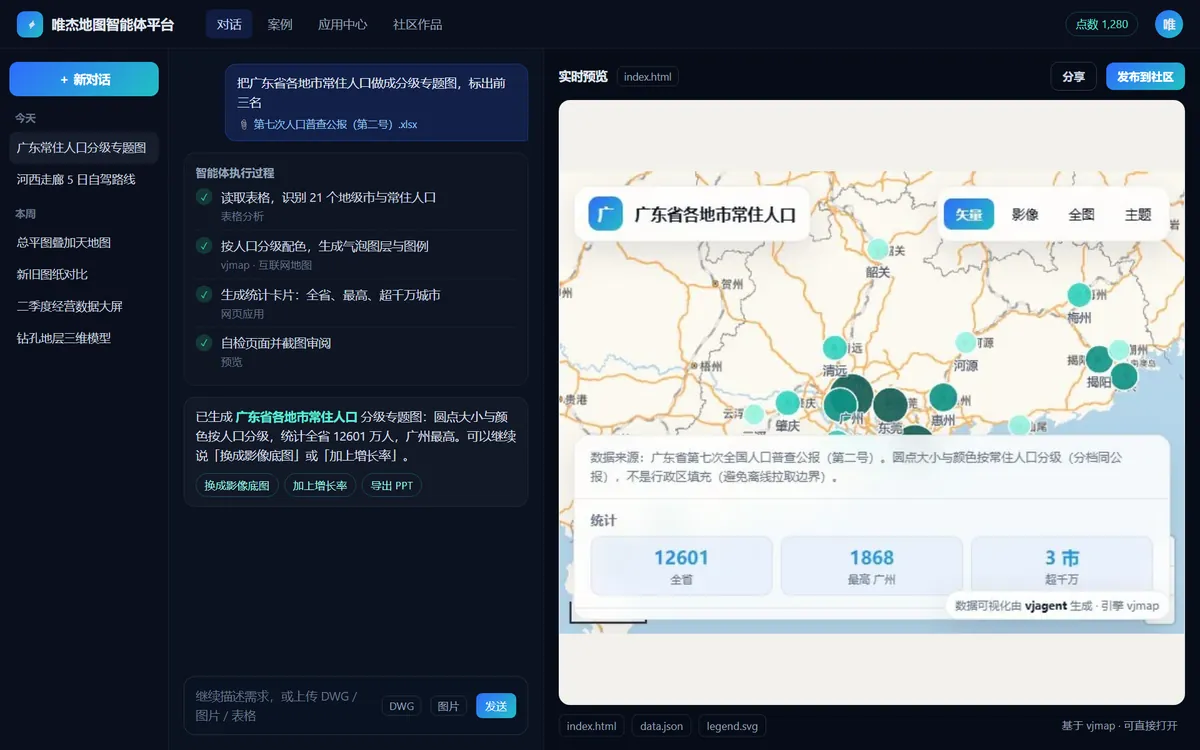
Task: Select the 矢量 basemap mode
Action: click(x=969, y=214)
